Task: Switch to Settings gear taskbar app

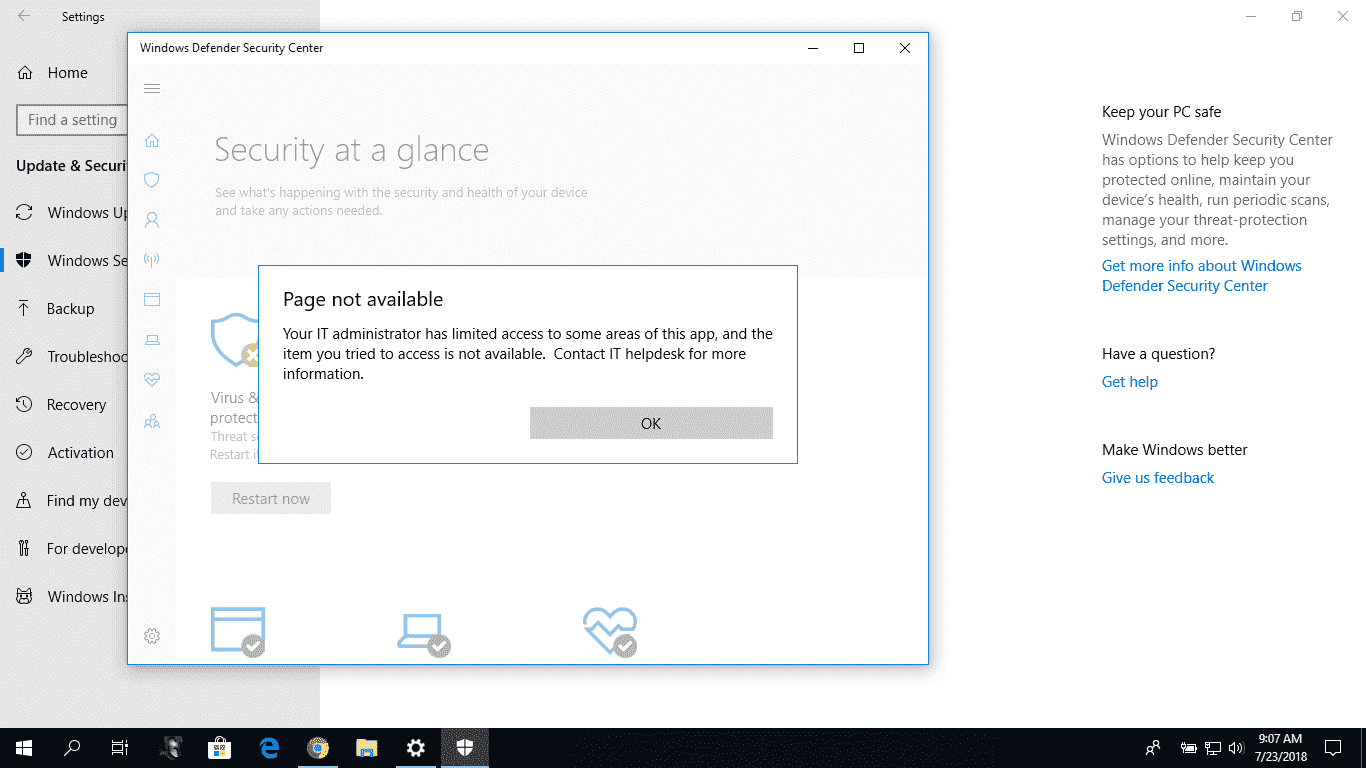Action: pos(416,748)
